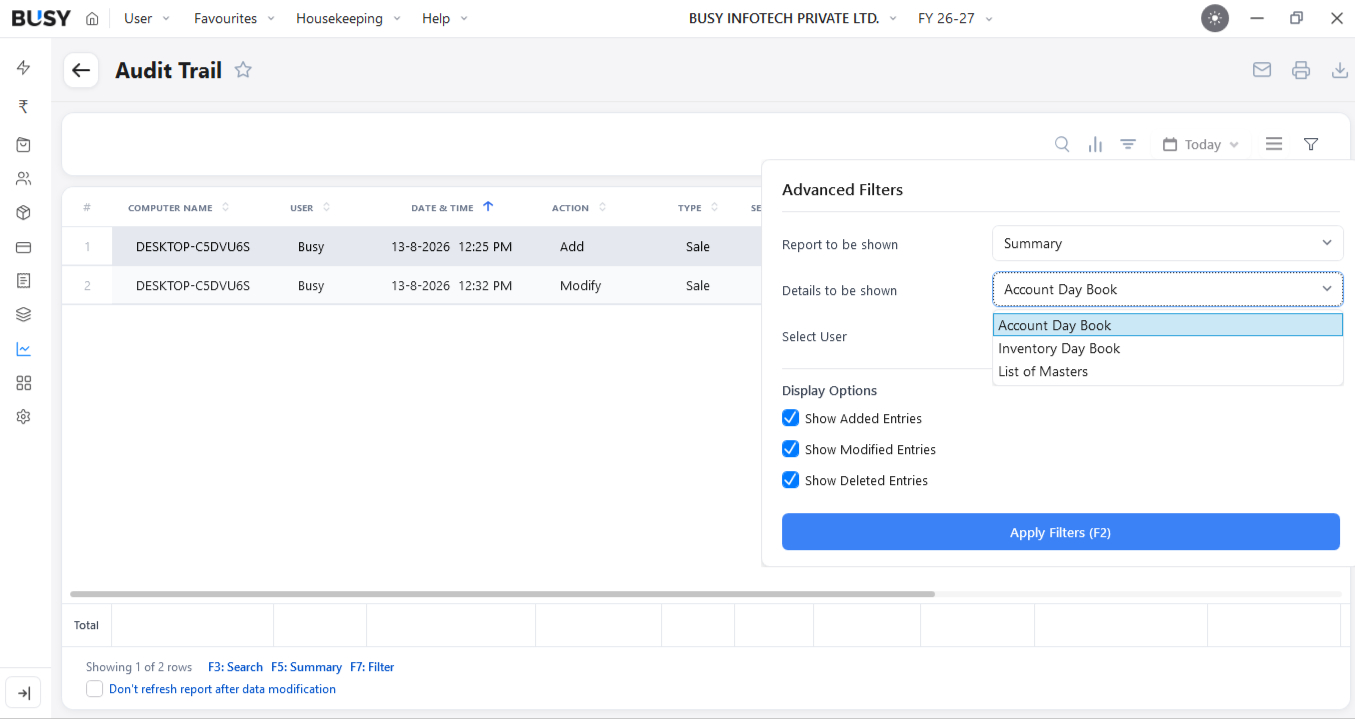Click the Apply Filters (F2) button
The width and height of the screenshot is (1355, 719).
[x=1060, y=532]
